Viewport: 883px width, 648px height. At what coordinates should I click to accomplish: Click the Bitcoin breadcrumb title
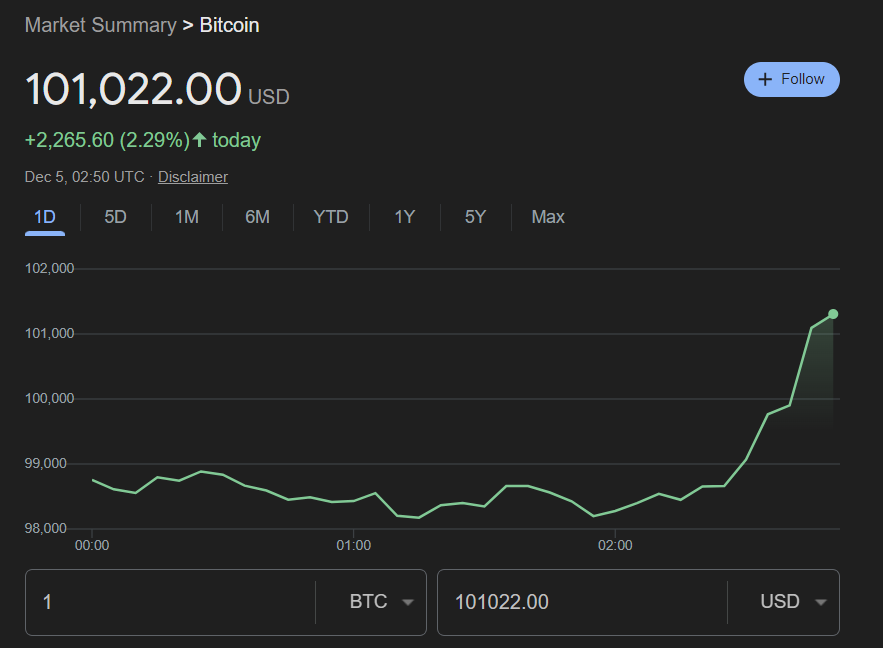pyautogui.click(x=229, y=25)
